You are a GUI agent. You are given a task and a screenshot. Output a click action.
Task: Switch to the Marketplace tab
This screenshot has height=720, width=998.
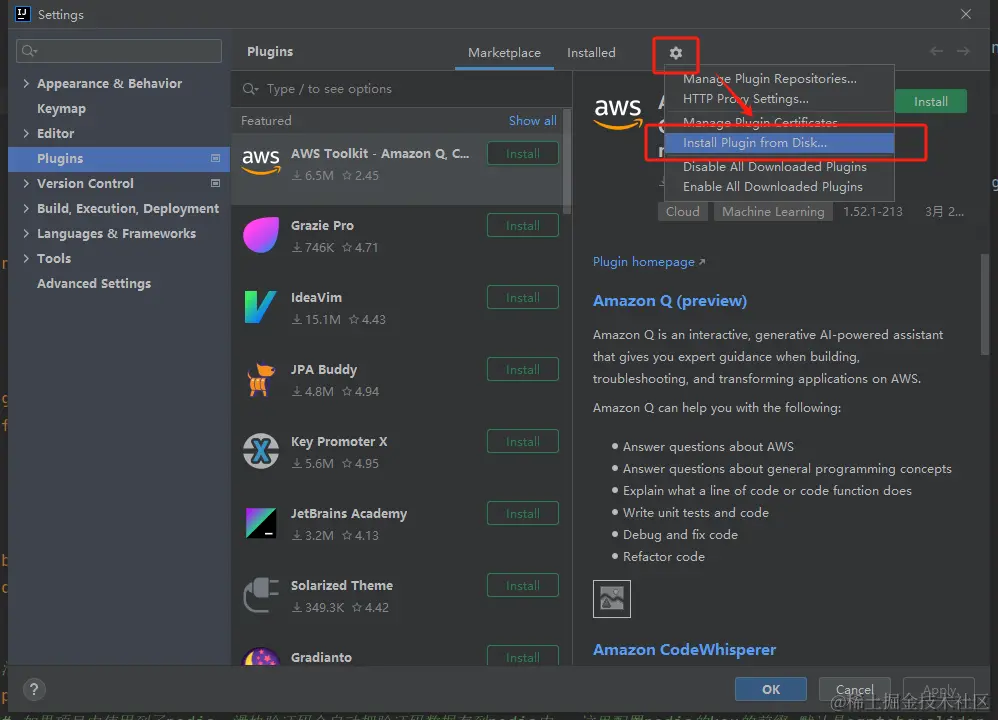point(504,53)
